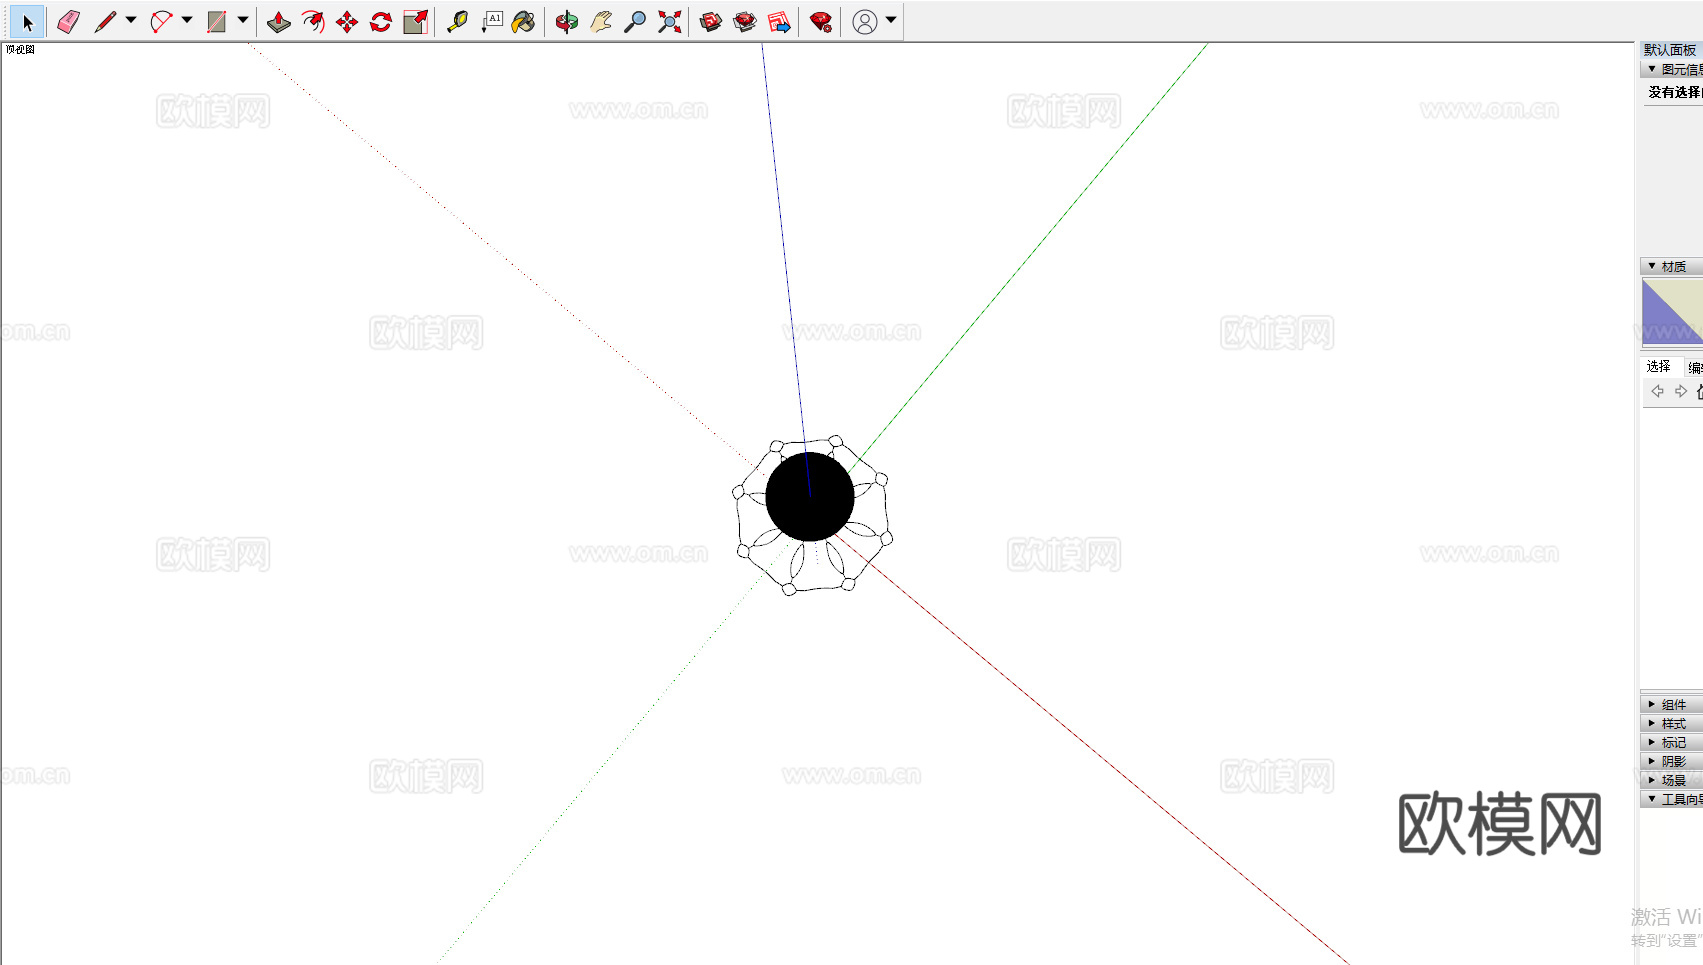Click the Zoom Extents tool
The width and height of the screenshot is (1703, 965).
670,22
